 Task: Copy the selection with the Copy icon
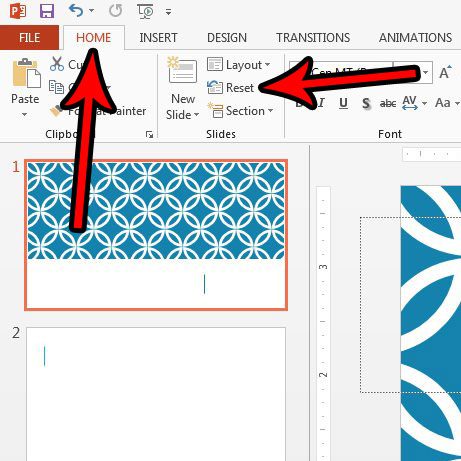[x=56, y=87]
